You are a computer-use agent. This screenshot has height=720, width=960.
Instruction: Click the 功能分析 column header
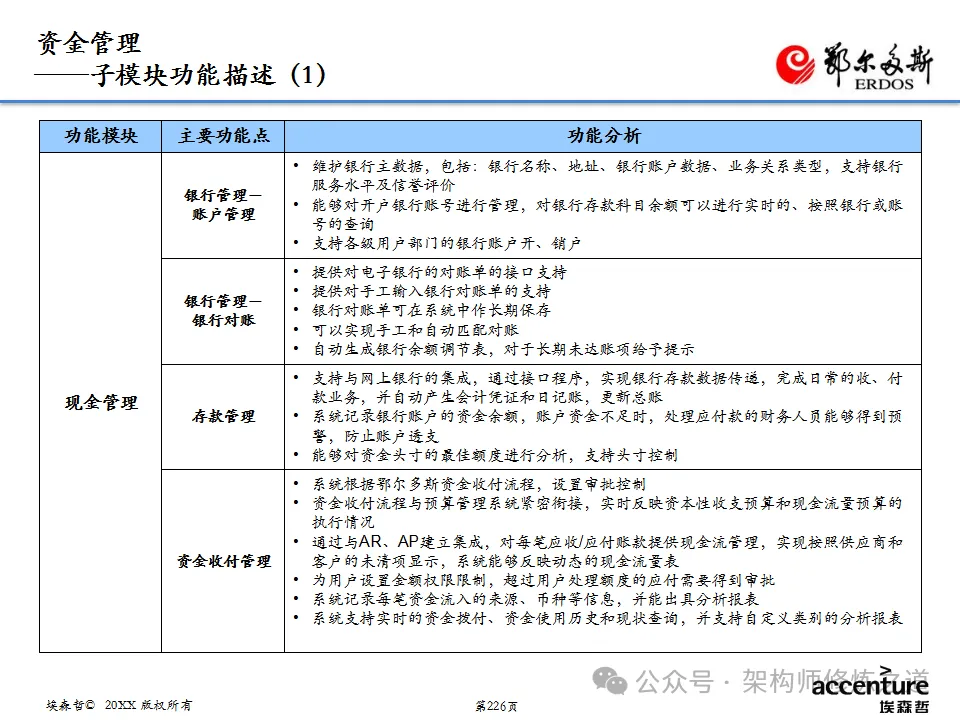point(603,136)
